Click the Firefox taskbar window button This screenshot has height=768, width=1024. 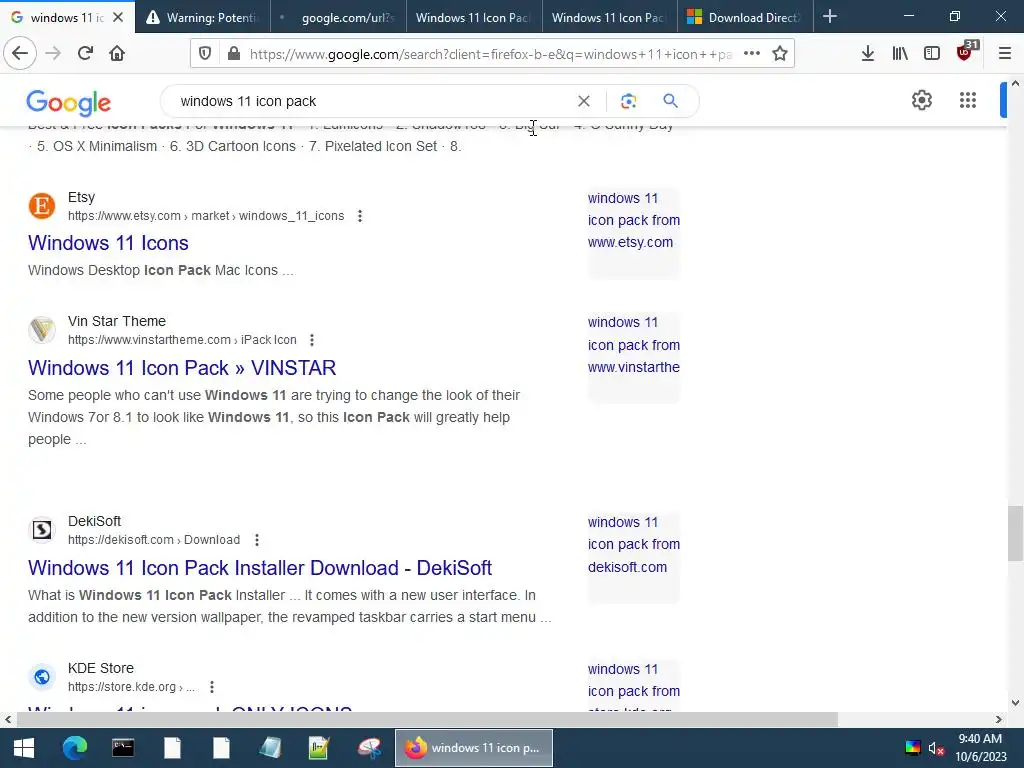click(474, 748)
